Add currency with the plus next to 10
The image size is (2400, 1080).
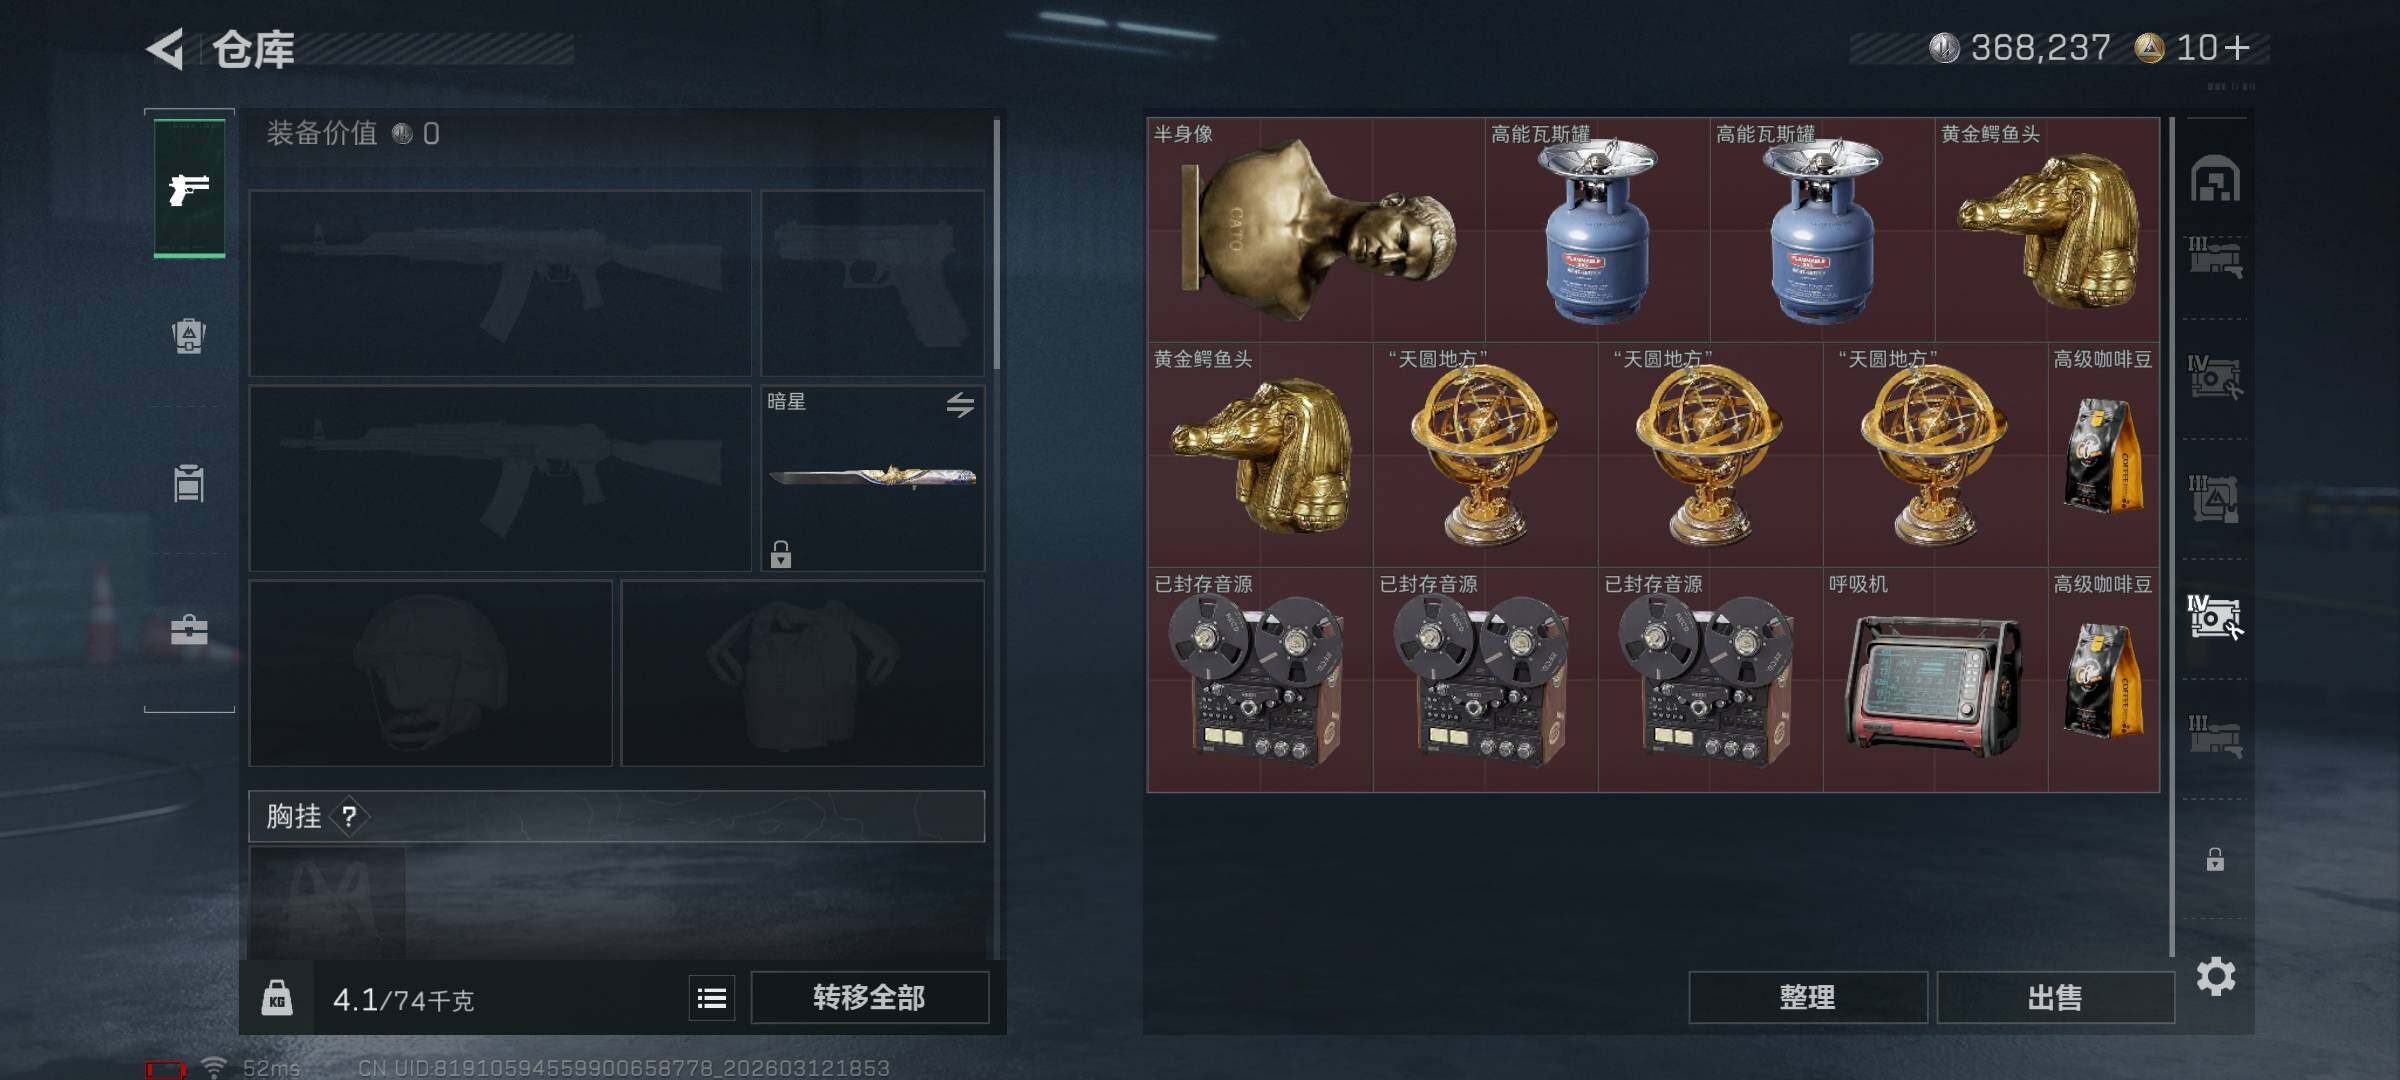point(2238,47)
